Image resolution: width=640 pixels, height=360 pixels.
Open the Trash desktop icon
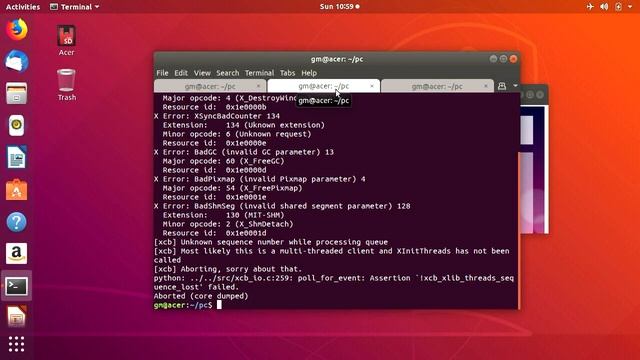click(67, 85)
